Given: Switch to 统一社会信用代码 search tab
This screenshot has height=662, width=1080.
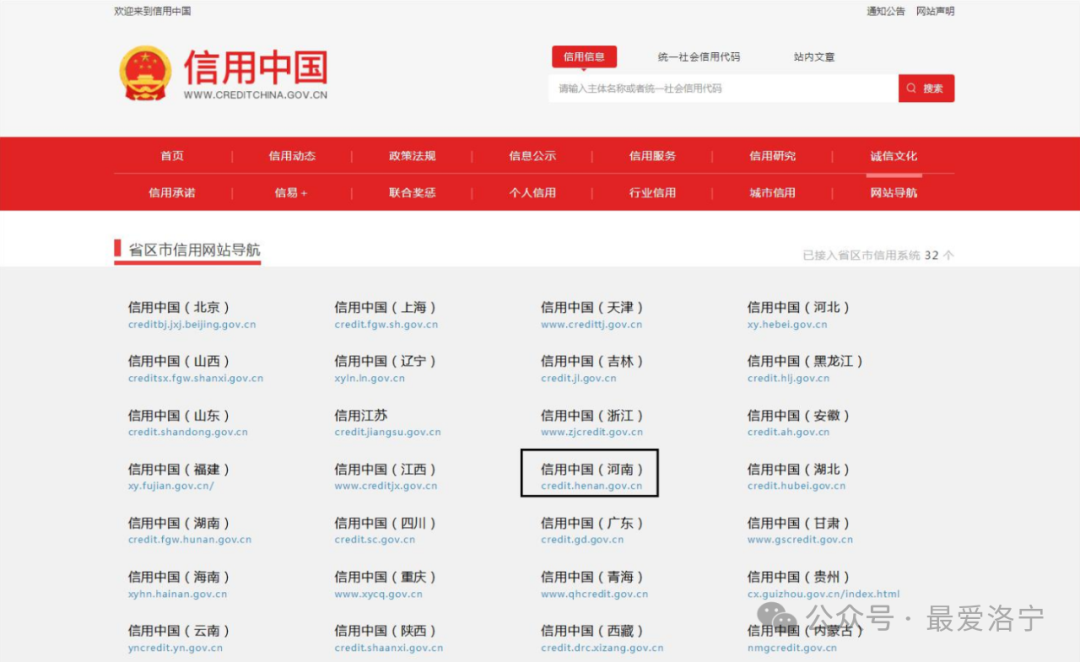Looking at the screenshot, I should click(699, 57).
